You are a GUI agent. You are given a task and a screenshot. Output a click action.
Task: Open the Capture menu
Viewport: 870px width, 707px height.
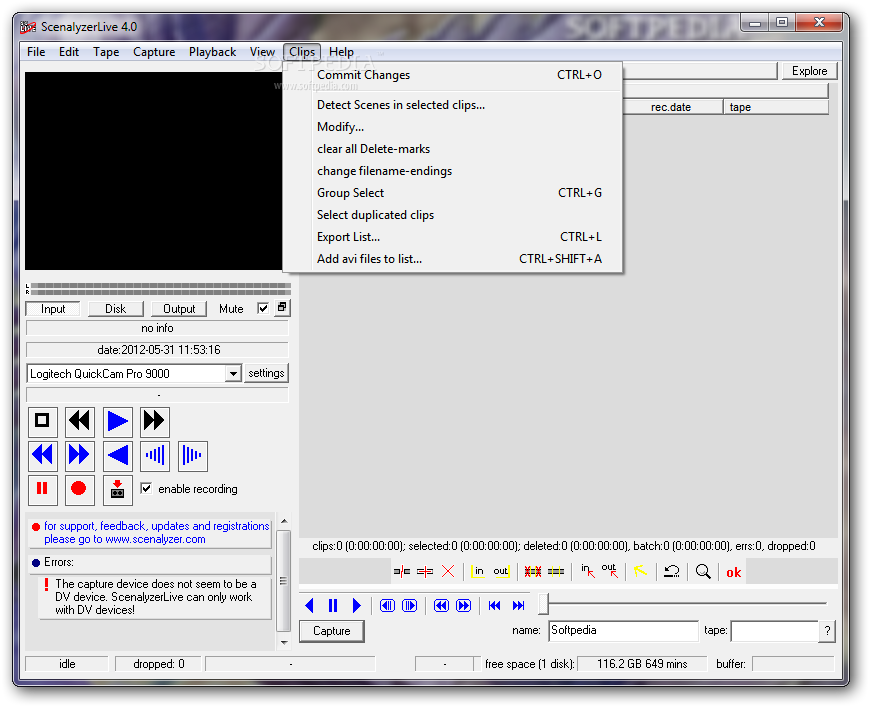(x=154, y=52)
